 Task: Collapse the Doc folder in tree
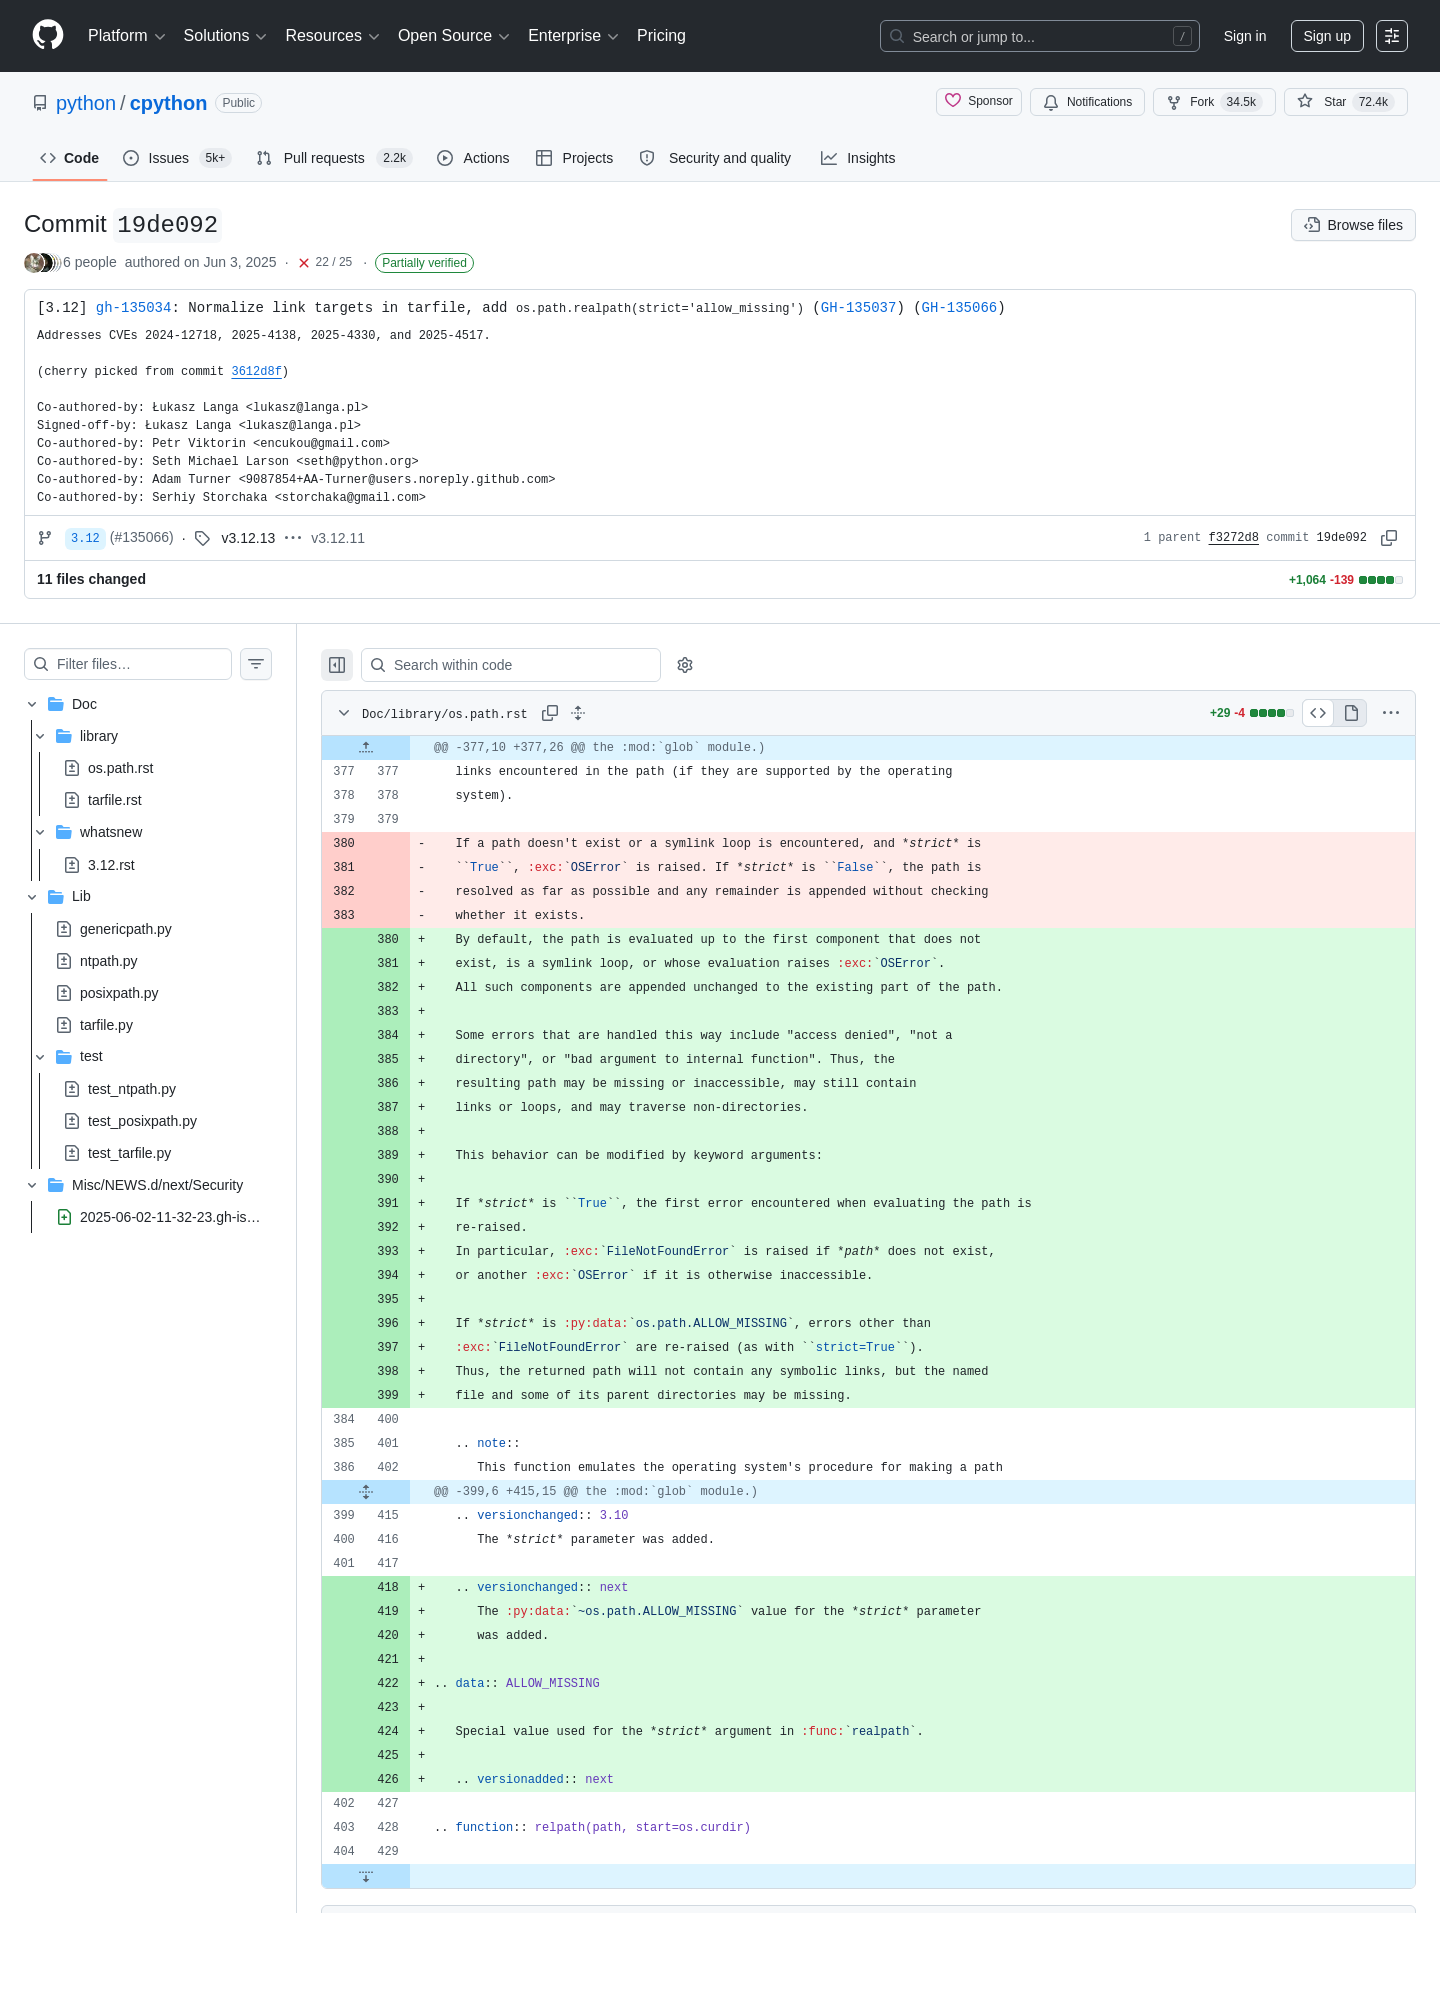[x=32, y=704]
